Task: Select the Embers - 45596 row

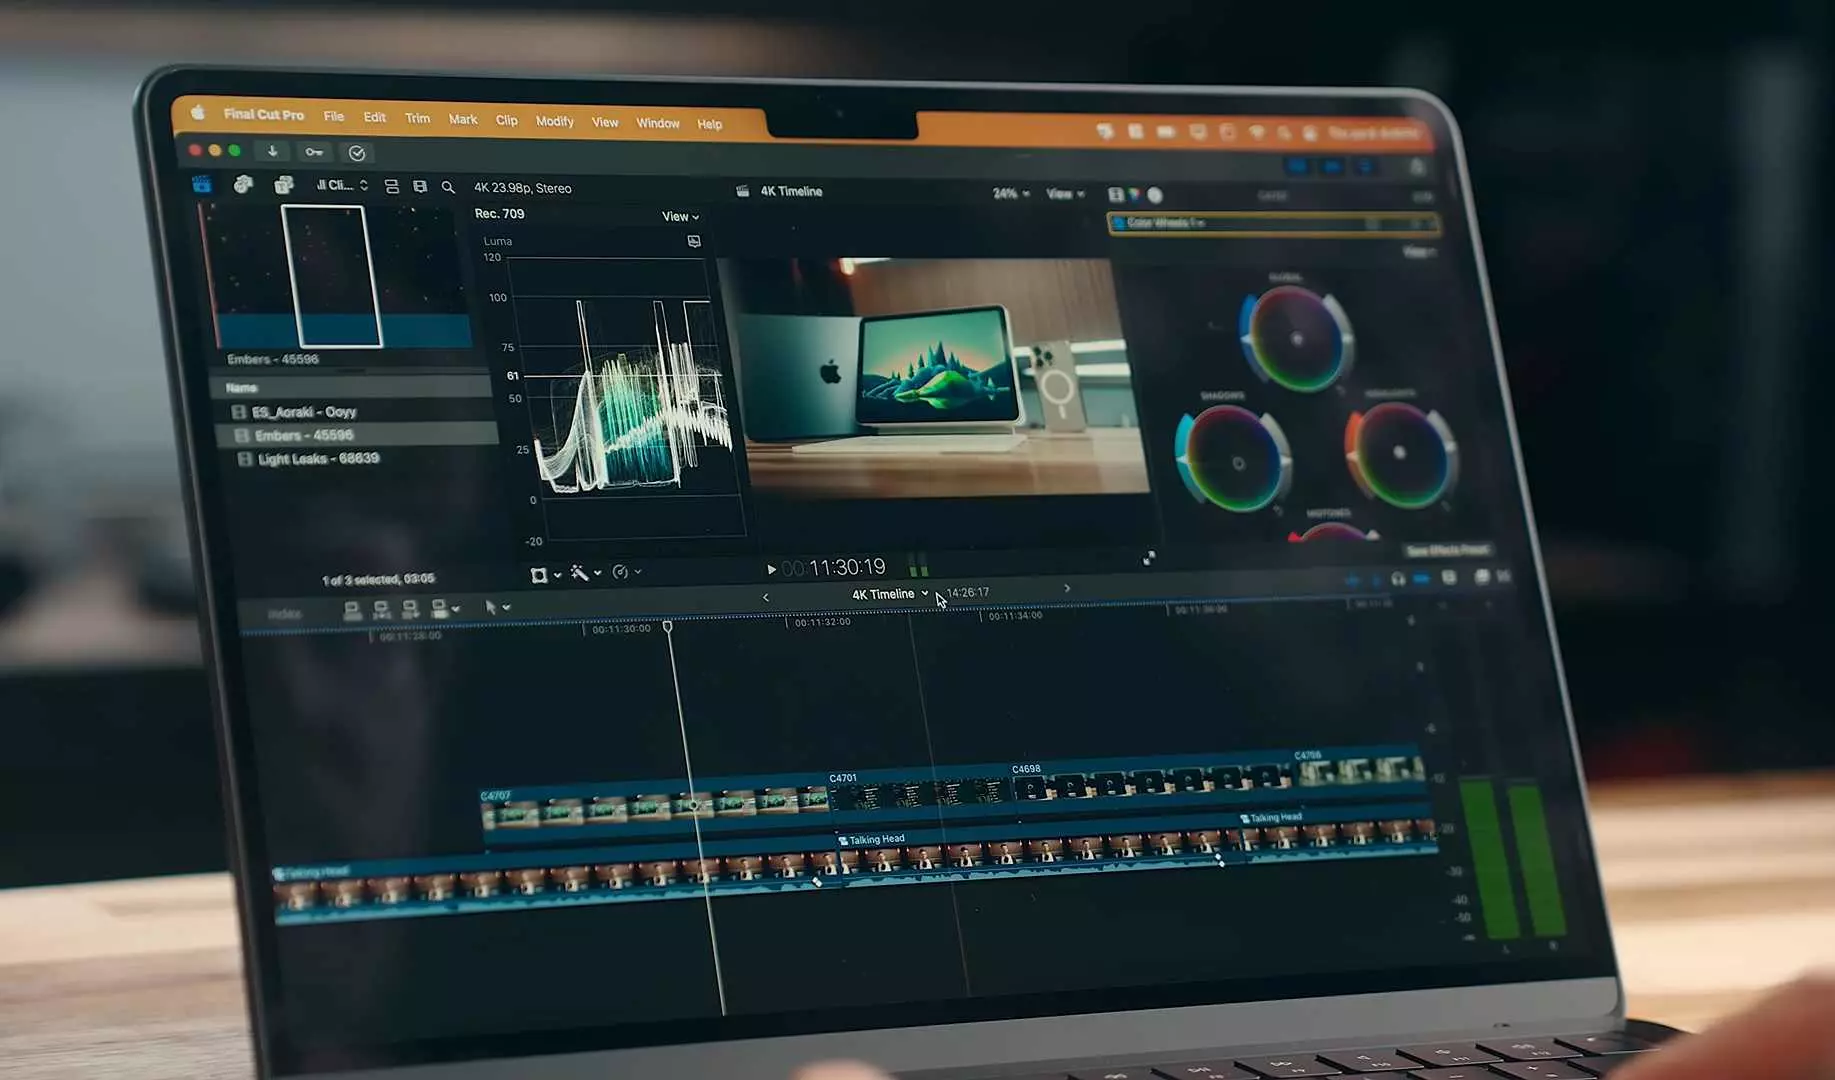Action: tap(357, 435)
